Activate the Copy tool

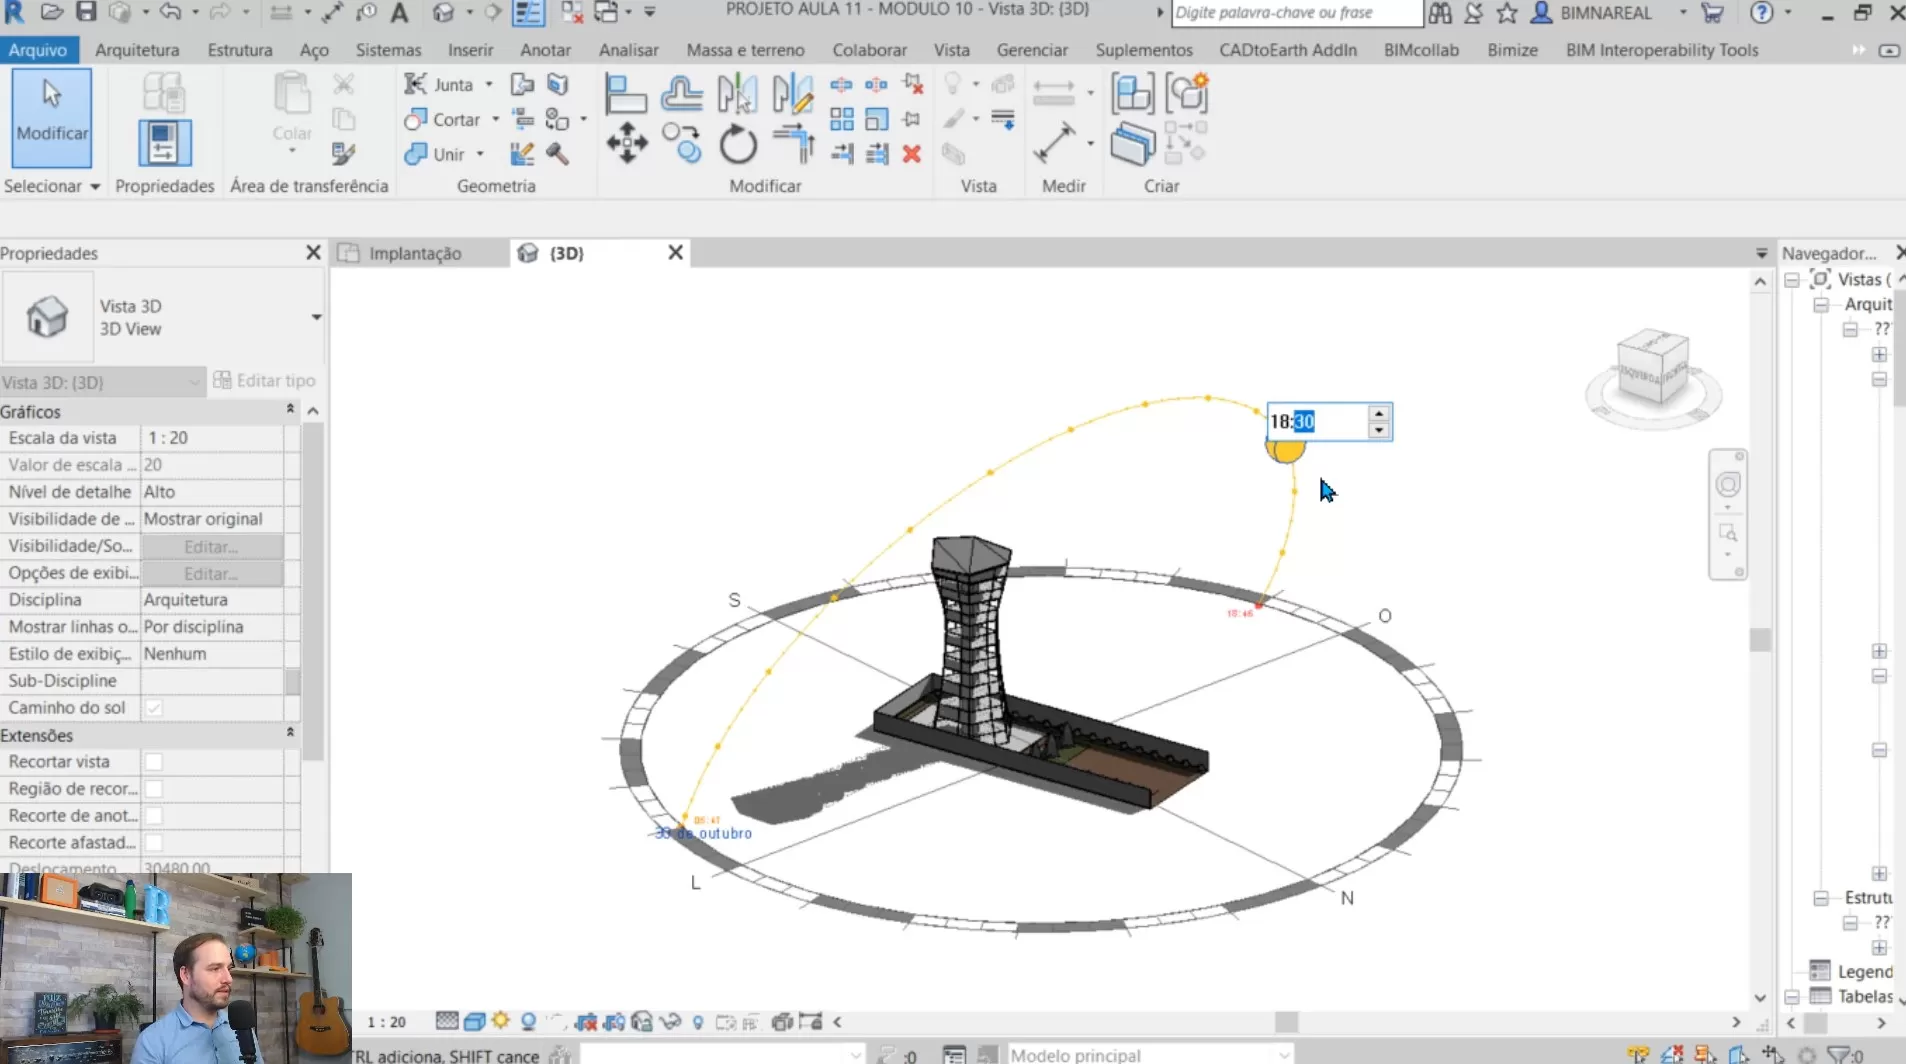[x=681, y=144]
